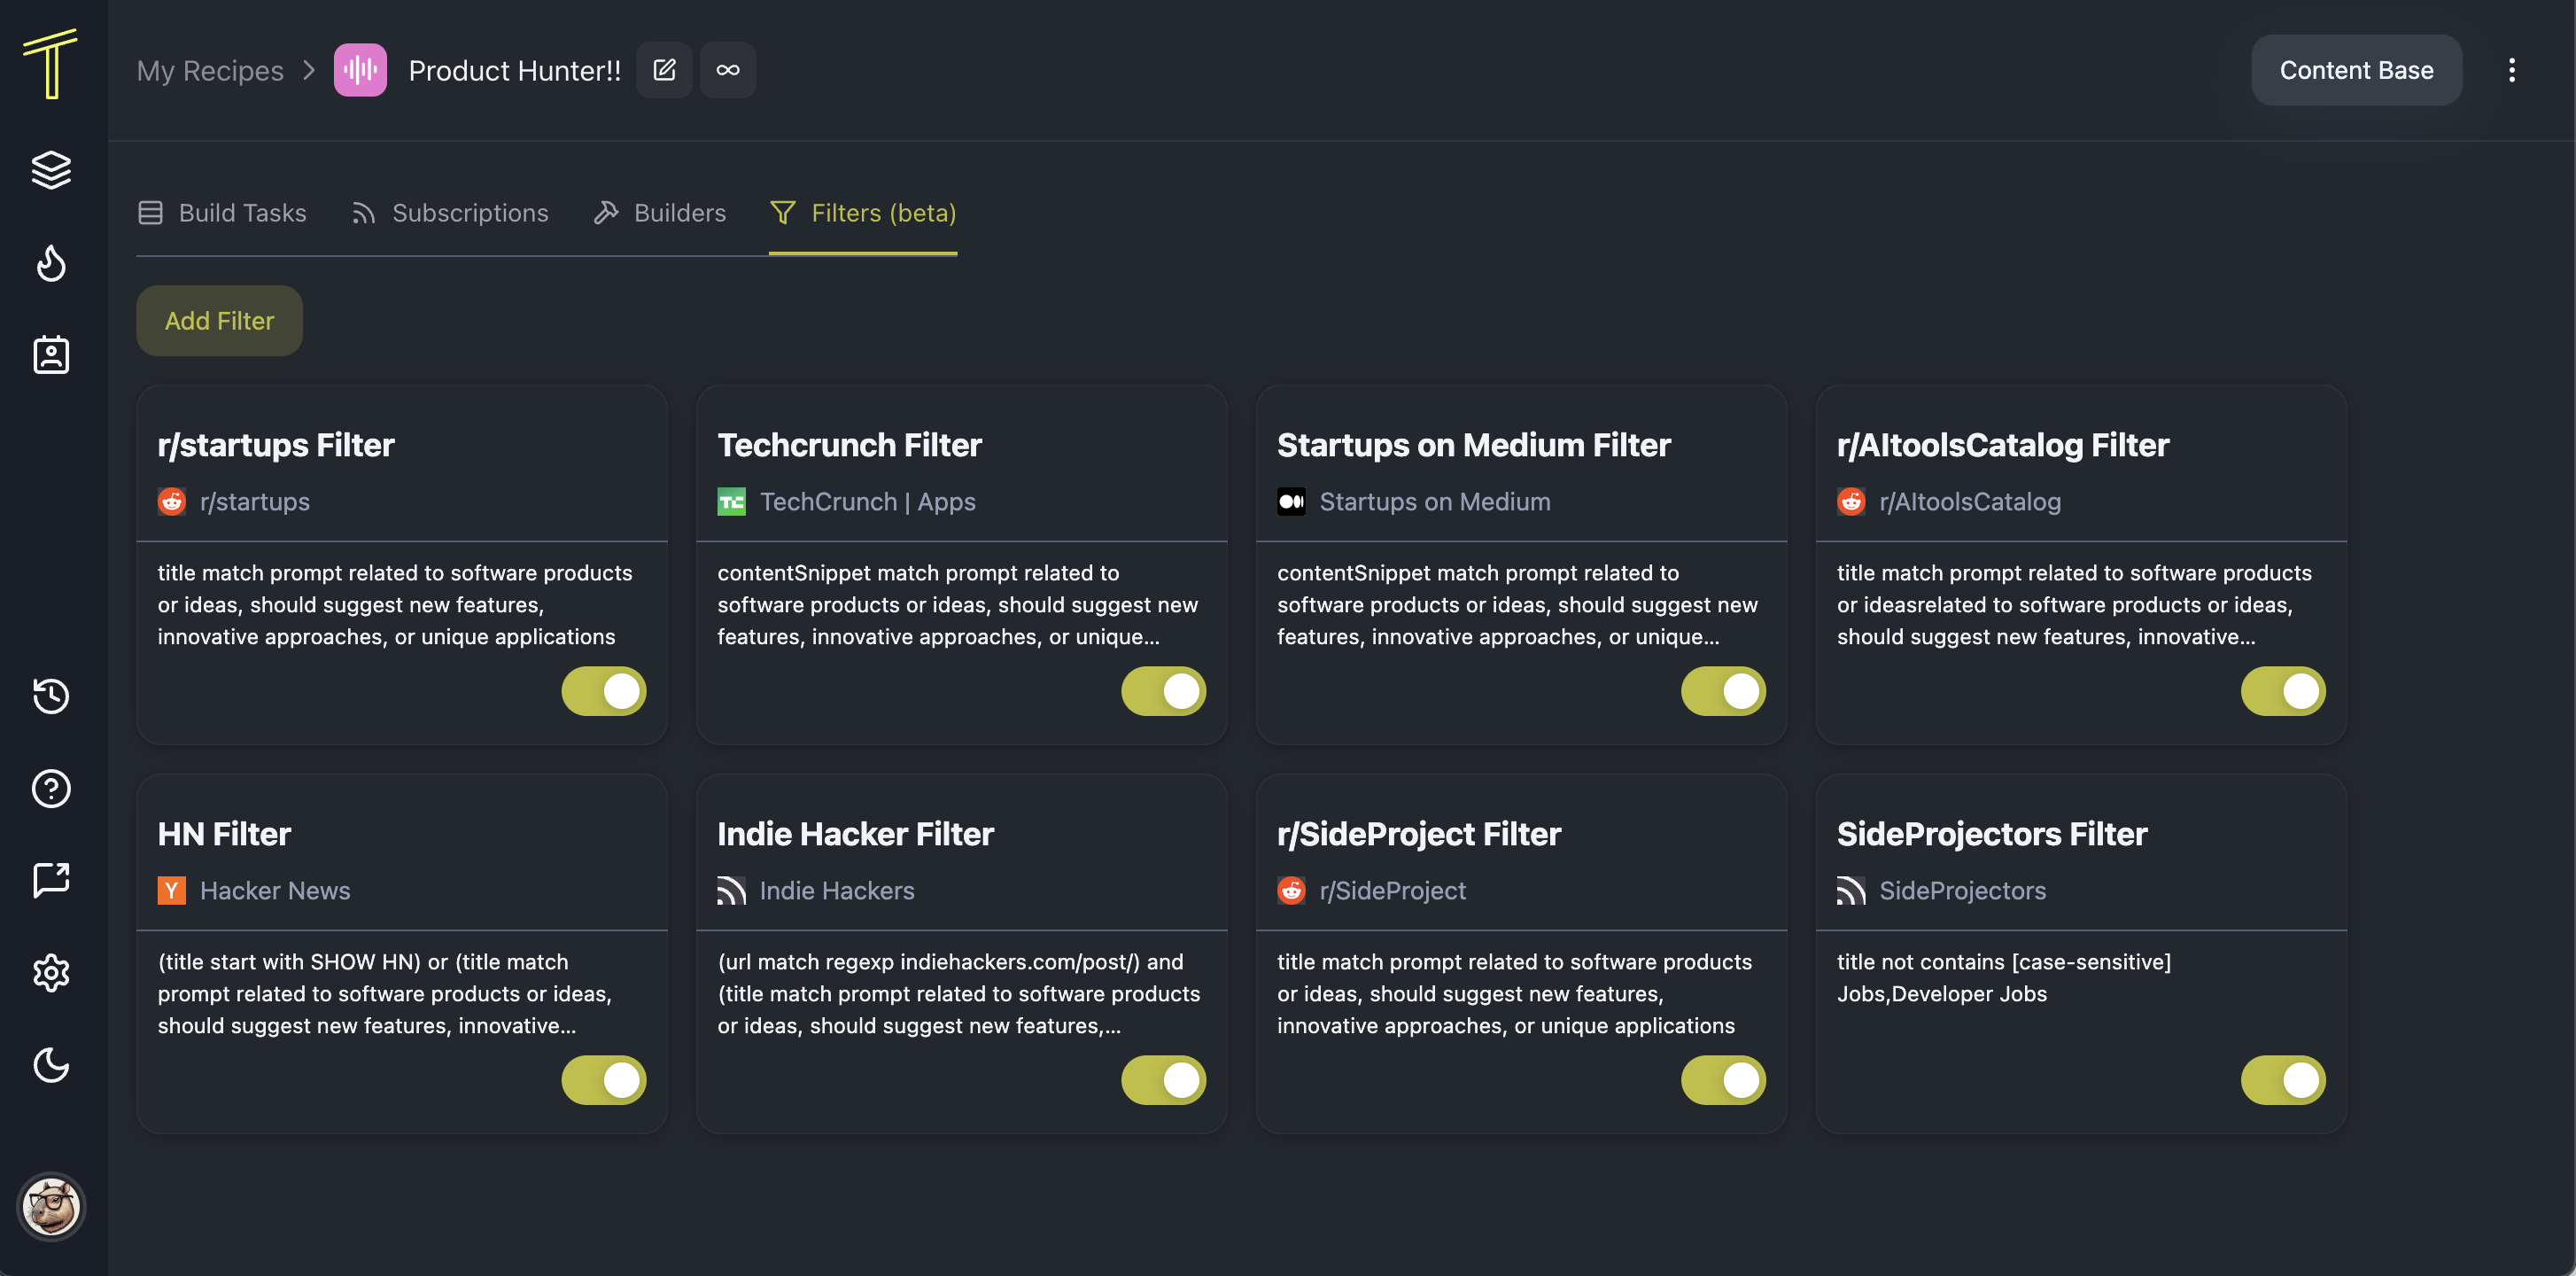Disable the r/startups Filter toggle
Image resolution: width=2576 pixels, height=1276 pixels.
(x=603, y=691)
